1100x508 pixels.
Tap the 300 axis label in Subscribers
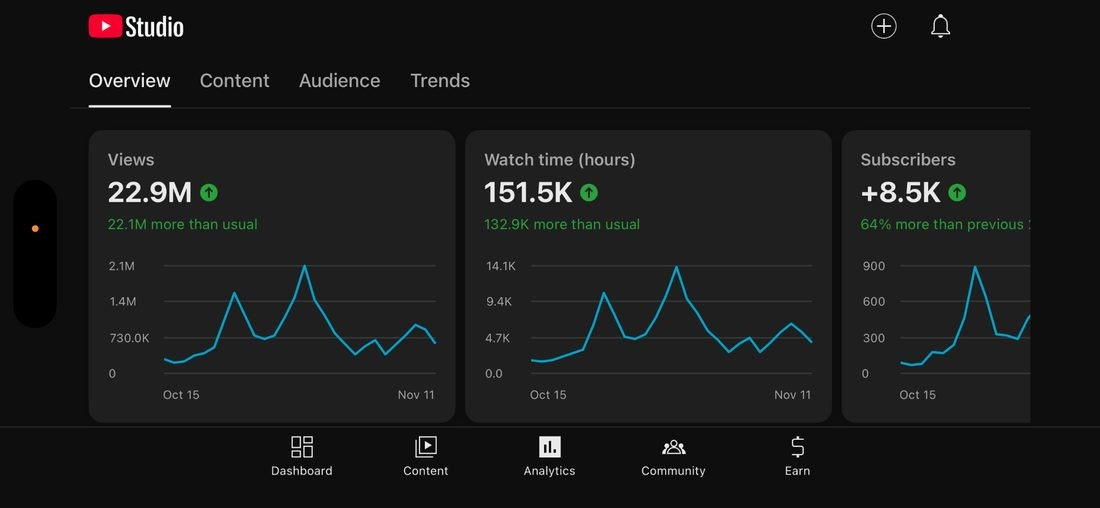[x=873, y=338]
